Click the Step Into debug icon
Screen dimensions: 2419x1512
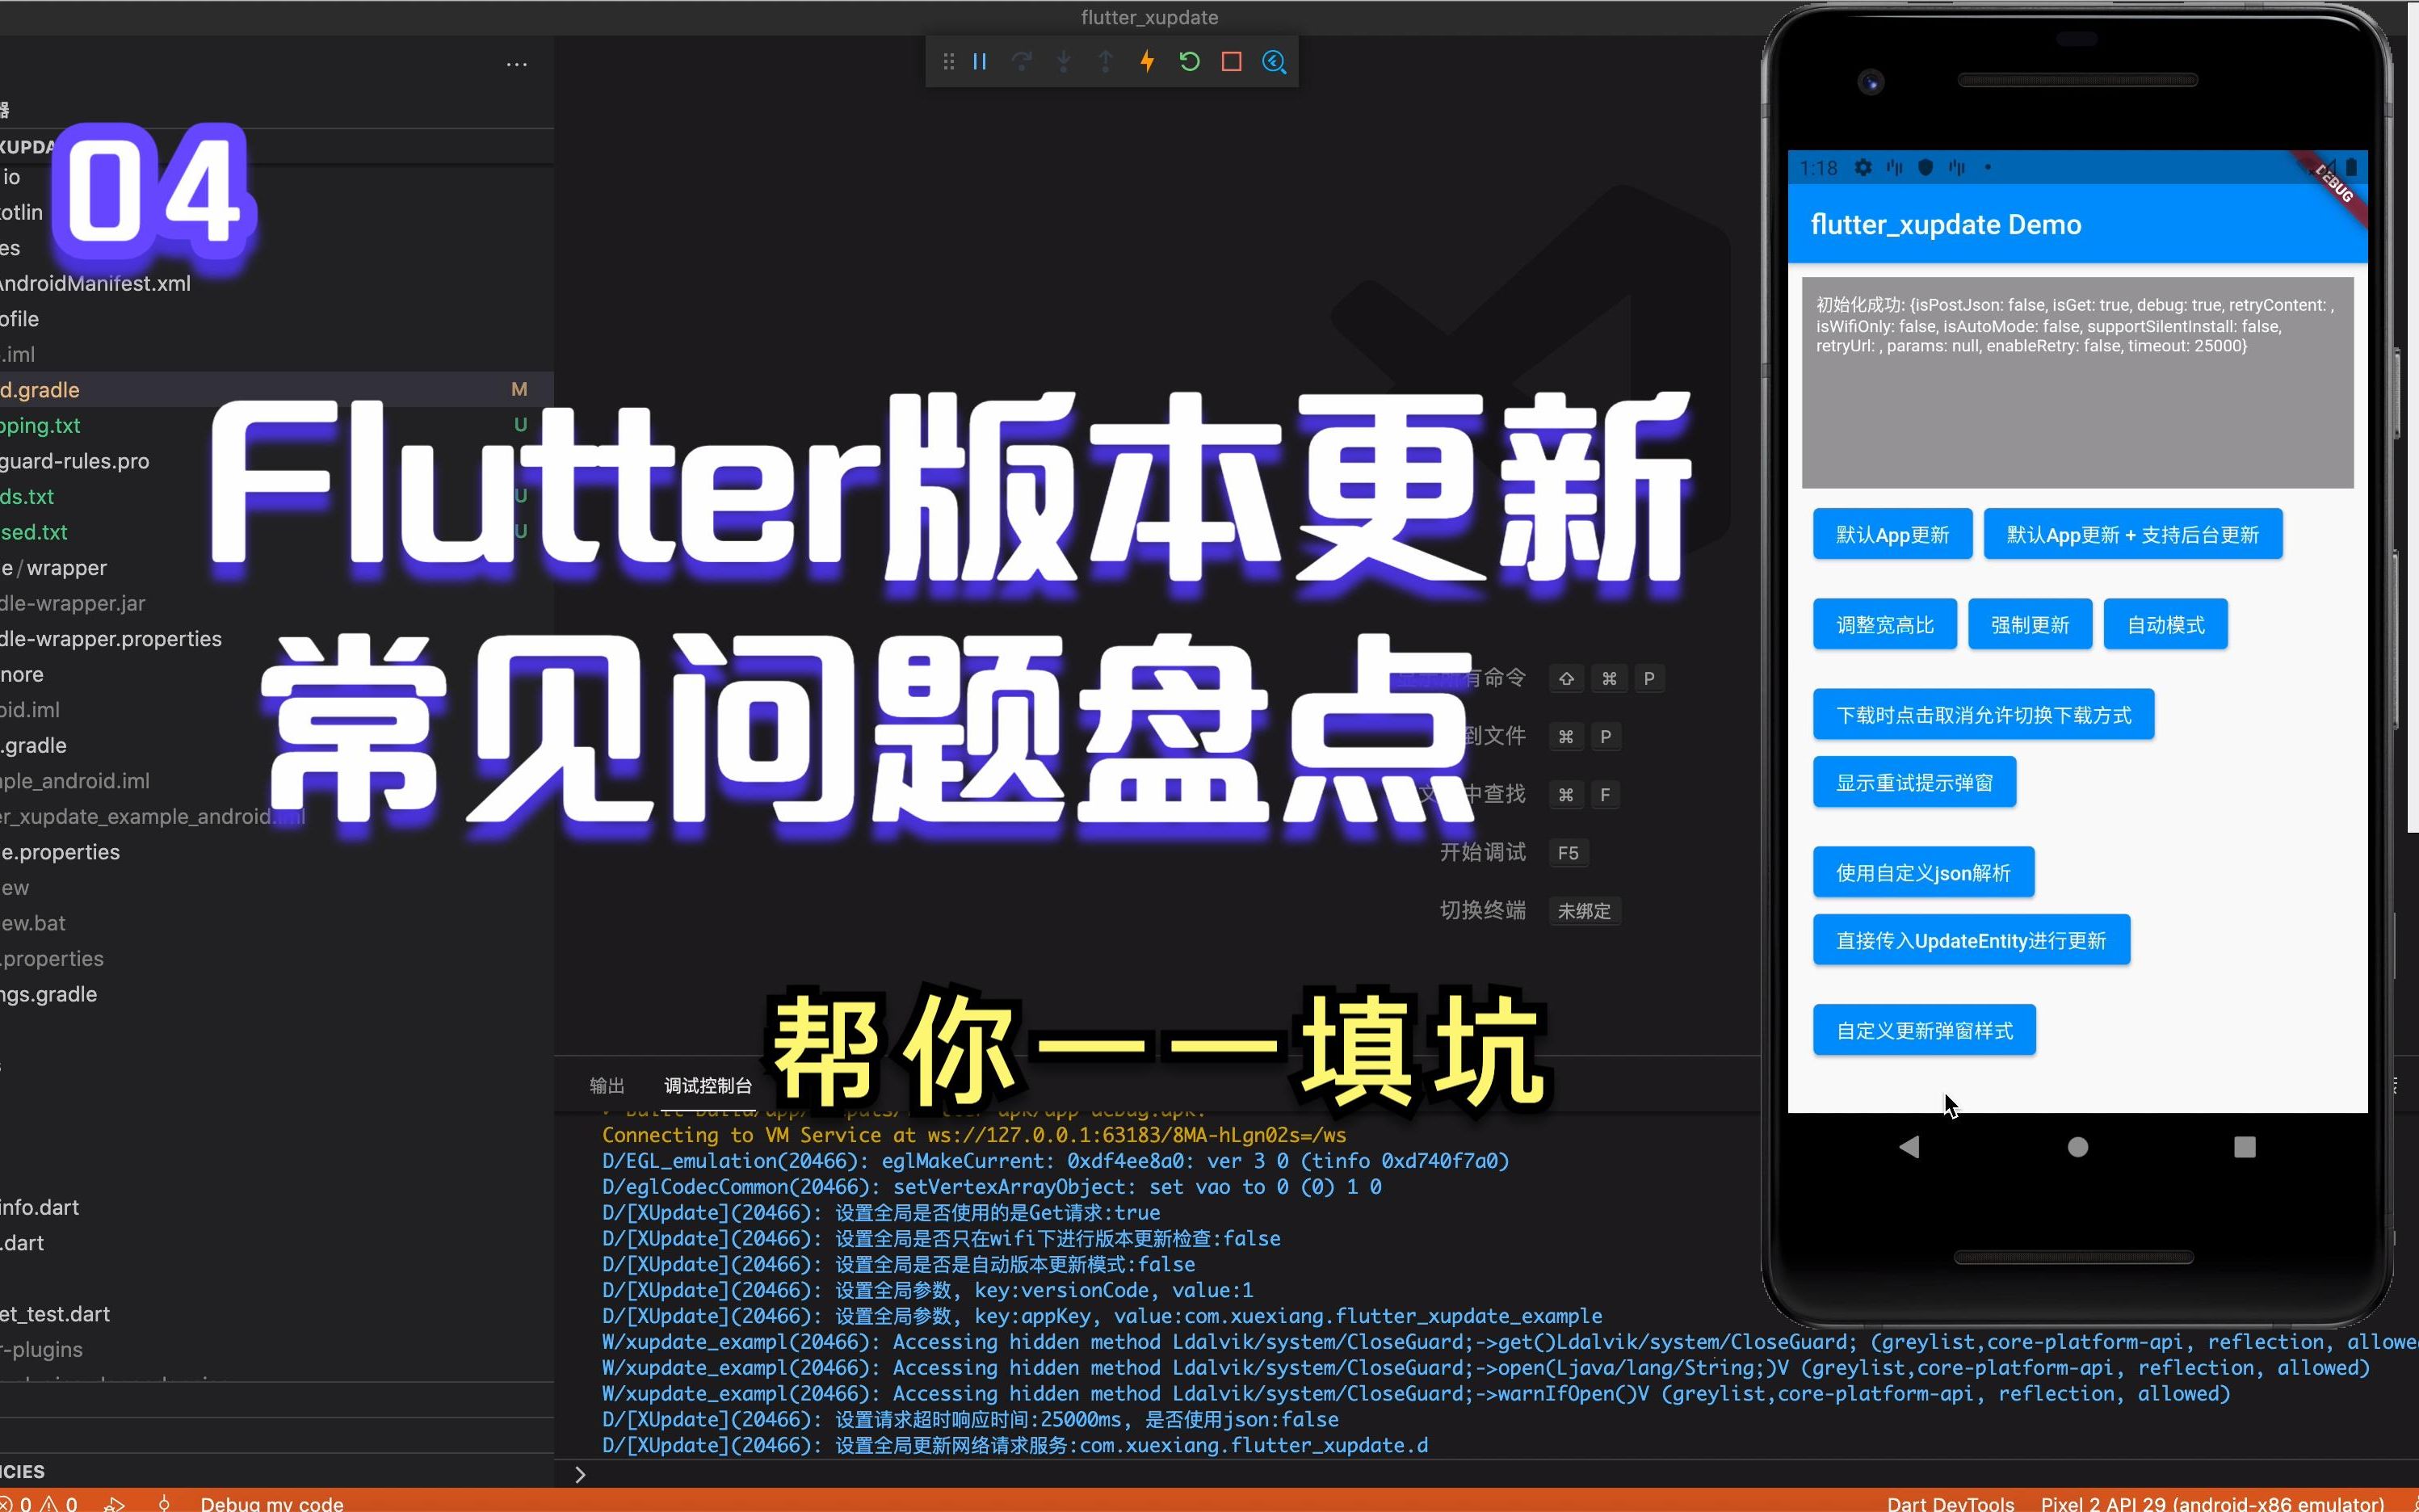[x=1064, y=62]
